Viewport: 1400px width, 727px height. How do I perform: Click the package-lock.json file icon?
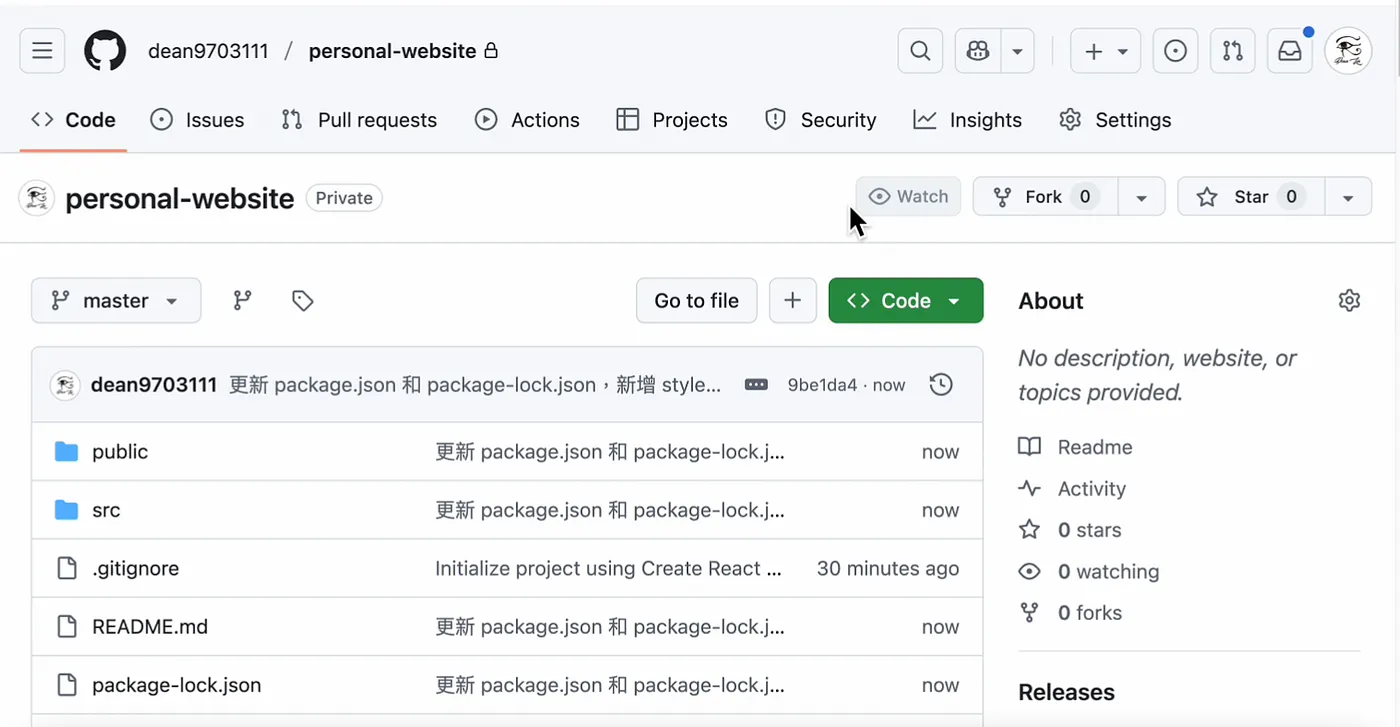point(66,686)
